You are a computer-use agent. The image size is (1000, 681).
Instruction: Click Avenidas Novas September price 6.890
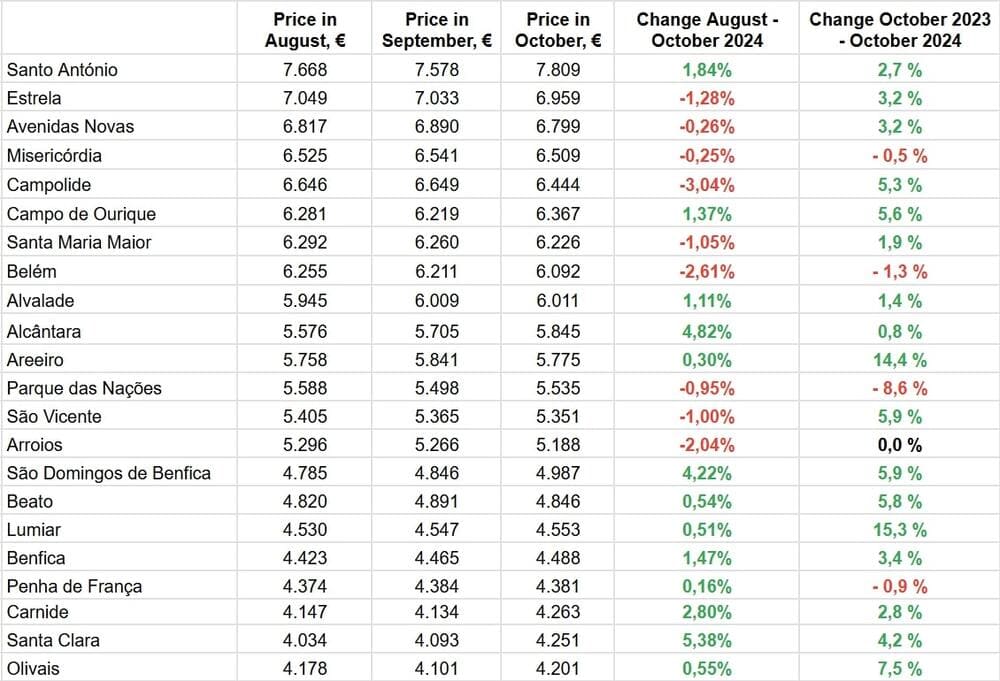(437, 127)
